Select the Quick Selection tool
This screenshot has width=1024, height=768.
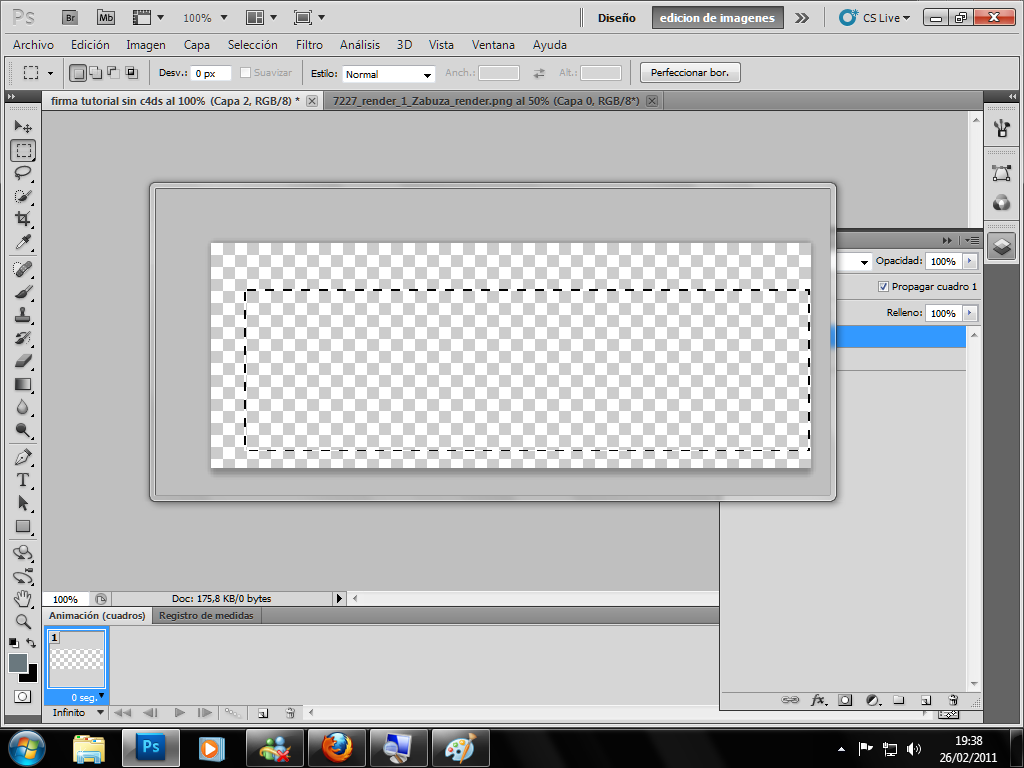click(23, 196)
